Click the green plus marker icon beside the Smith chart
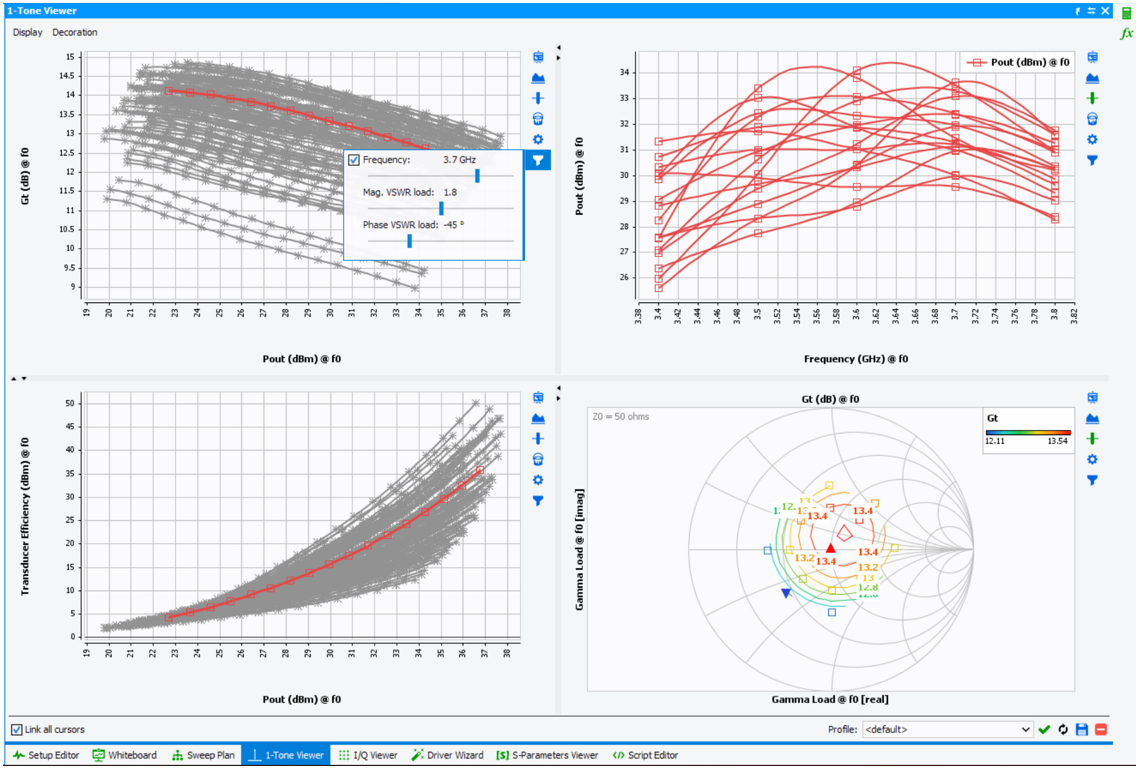This screenshot has height=769, width=1136. pos(1093,438)
